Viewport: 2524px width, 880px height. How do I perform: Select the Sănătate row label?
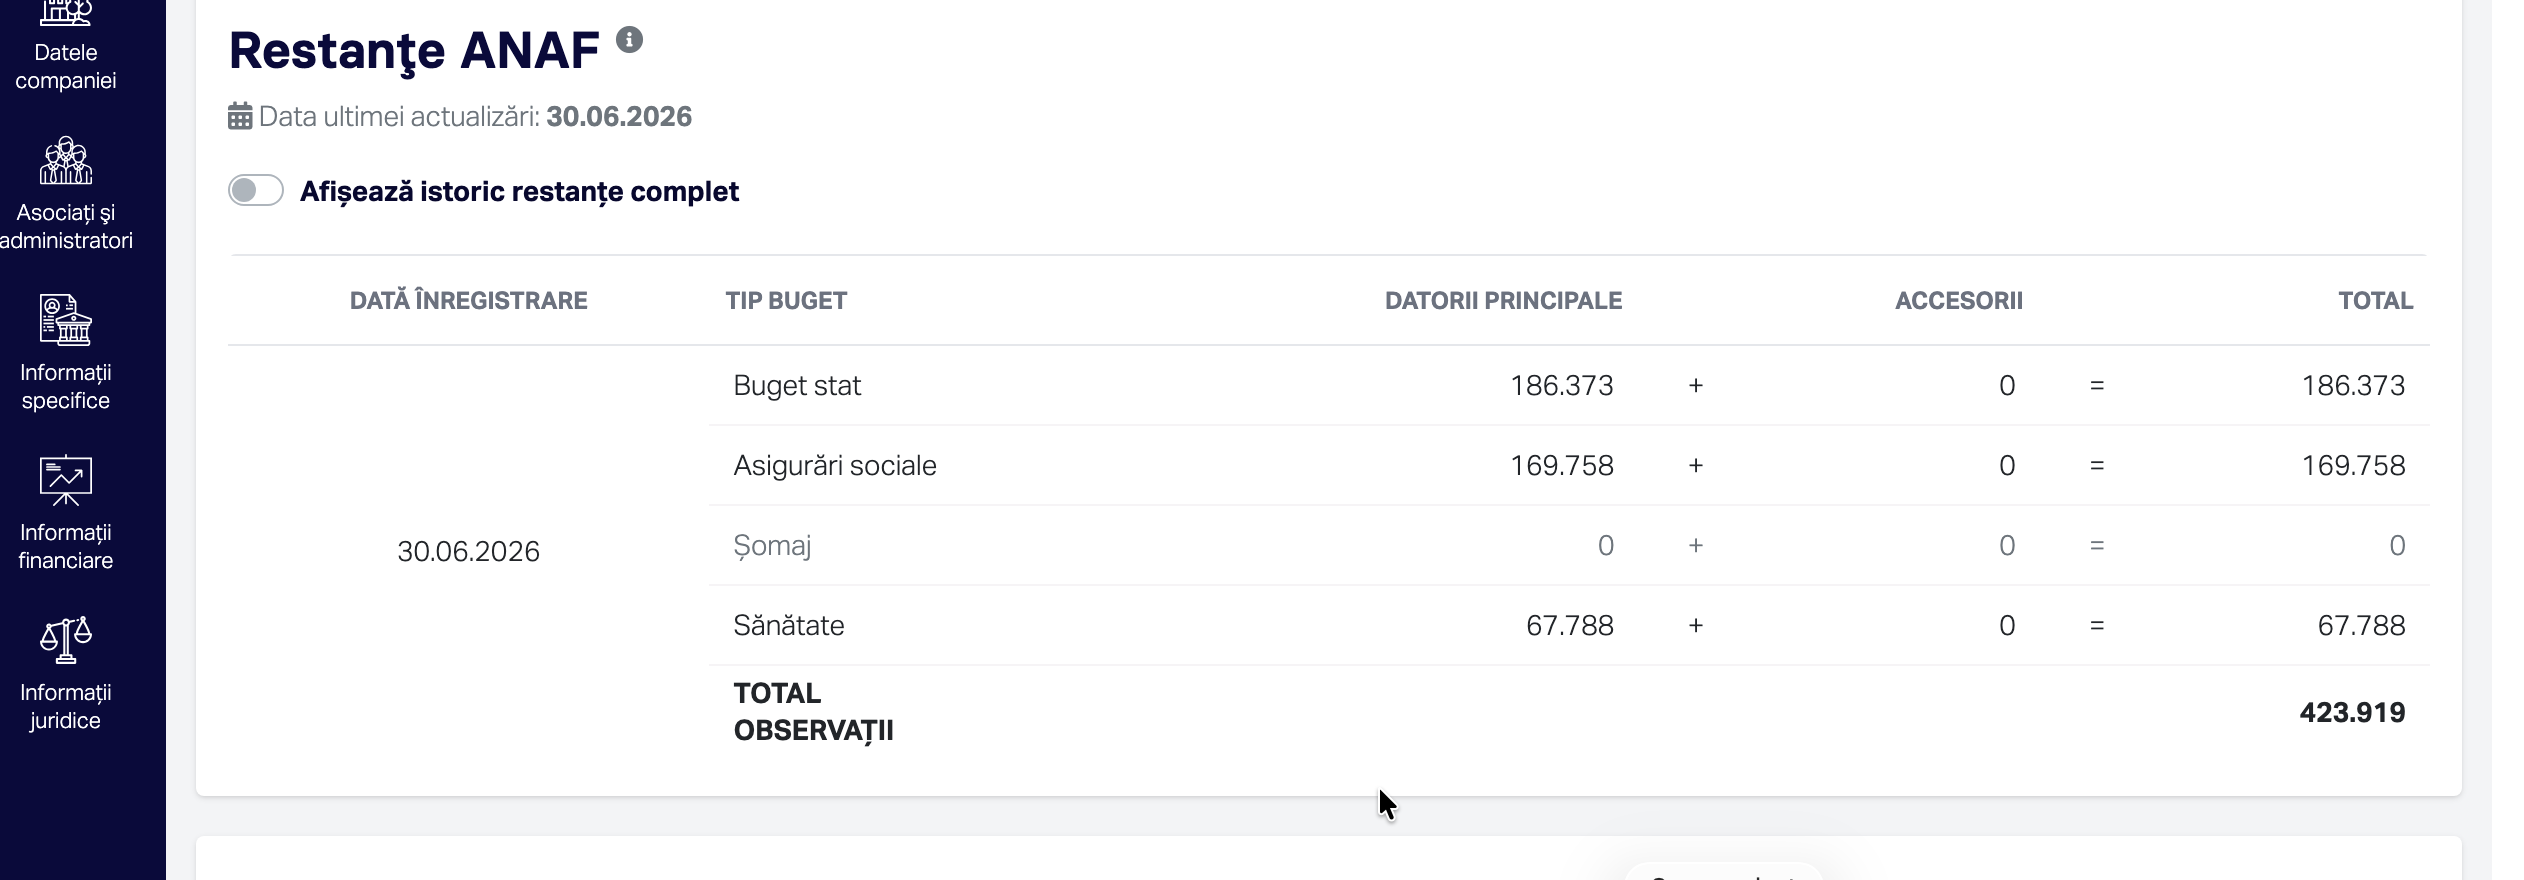point(789,626)
